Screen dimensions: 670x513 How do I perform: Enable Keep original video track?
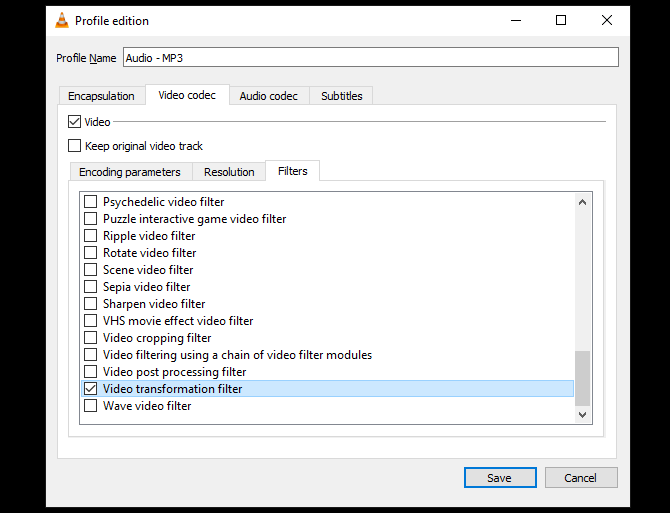(75, 146)
